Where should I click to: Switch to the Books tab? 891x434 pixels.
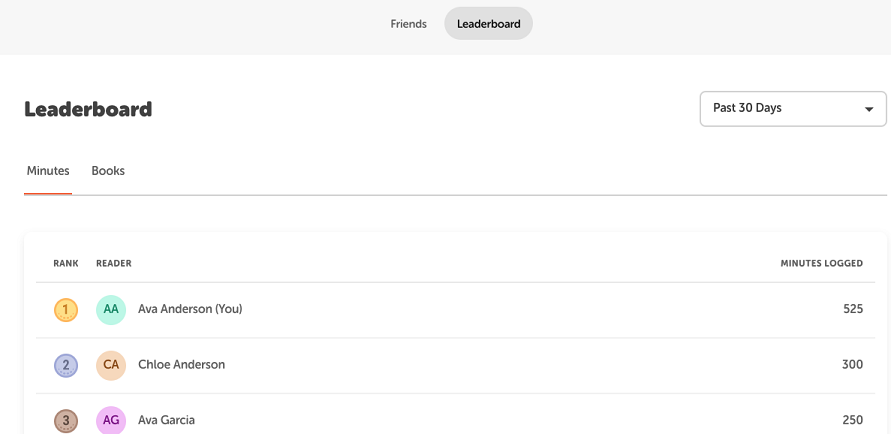point(108,171)
